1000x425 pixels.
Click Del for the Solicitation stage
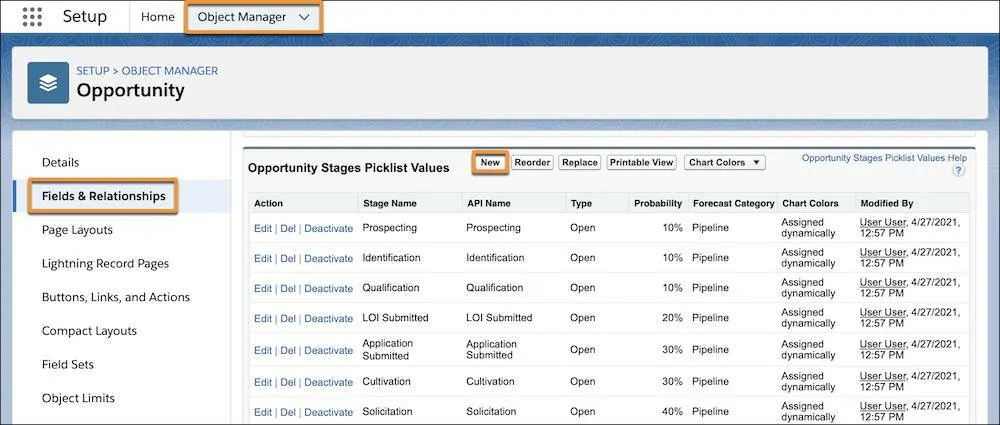click(288, 412)
